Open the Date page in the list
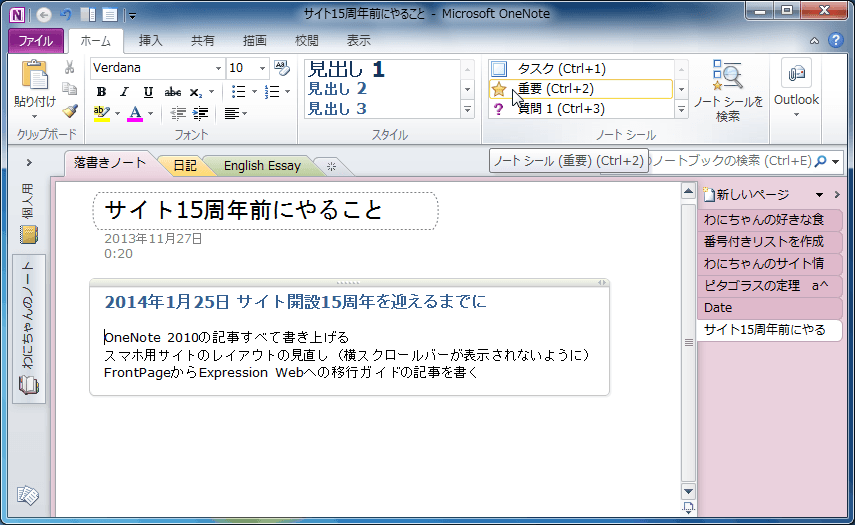 click(769, 307)
